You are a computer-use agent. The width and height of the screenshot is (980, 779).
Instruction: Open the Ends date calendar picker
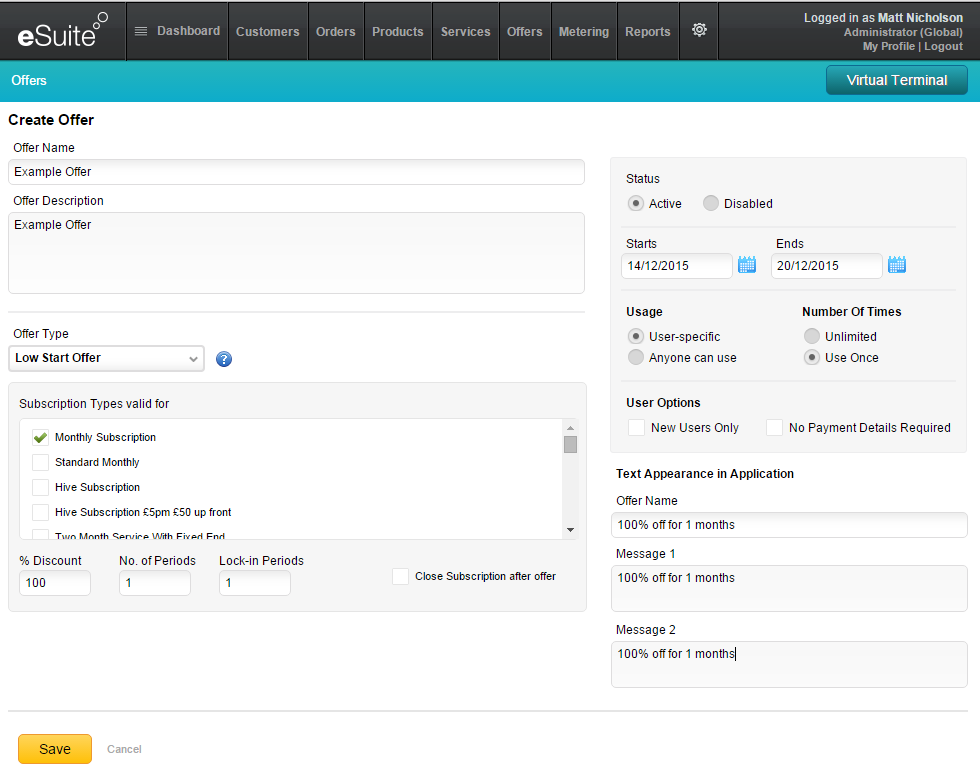[x=897, y=265]
